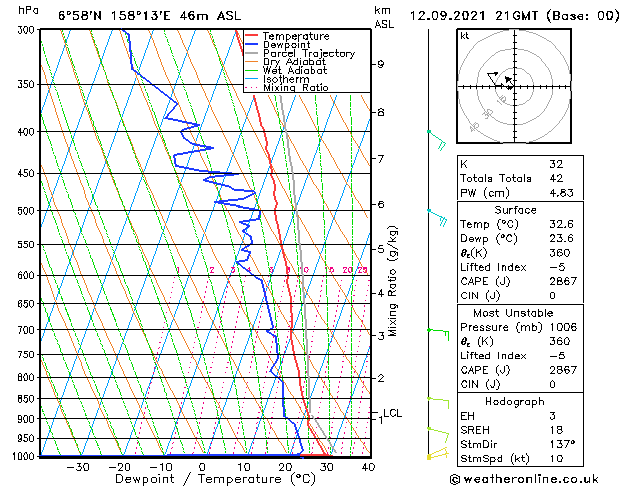Click the surface Temp value 32.6
629x486 pixels.
coord(561,224)
